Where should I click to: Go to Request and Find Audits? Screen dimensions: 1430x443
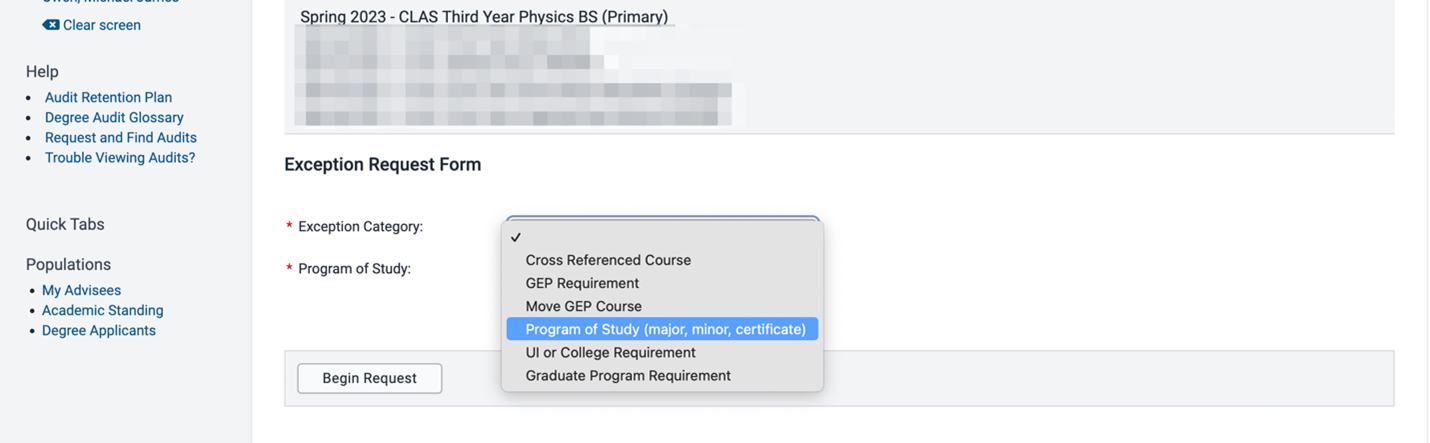(120, 137)
